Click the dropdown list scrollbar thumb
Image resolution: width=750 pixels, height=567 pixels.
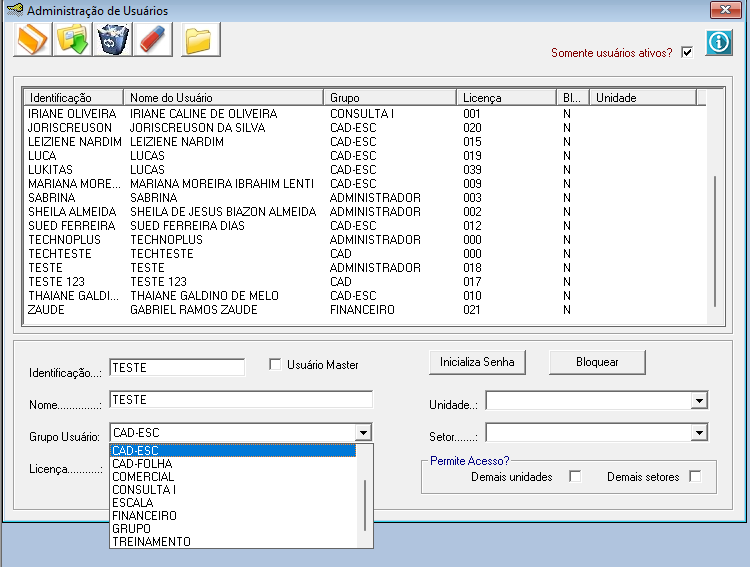click(x=364, y=505)
